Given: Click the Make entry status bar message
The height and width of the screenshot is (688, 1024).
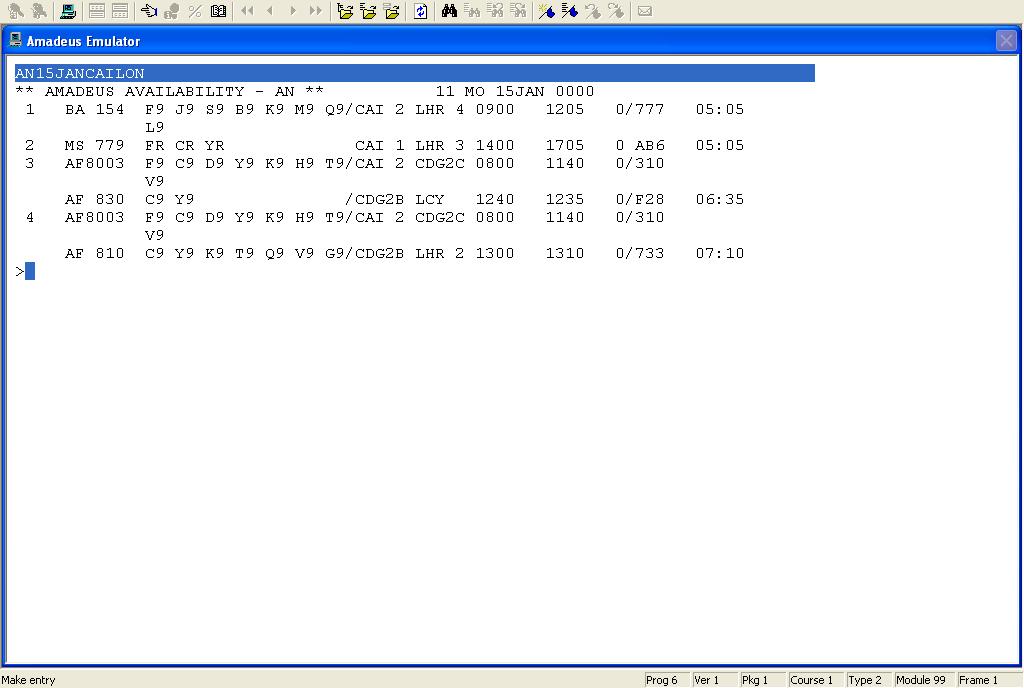Looking at the screenshot, I should [28, 680].
